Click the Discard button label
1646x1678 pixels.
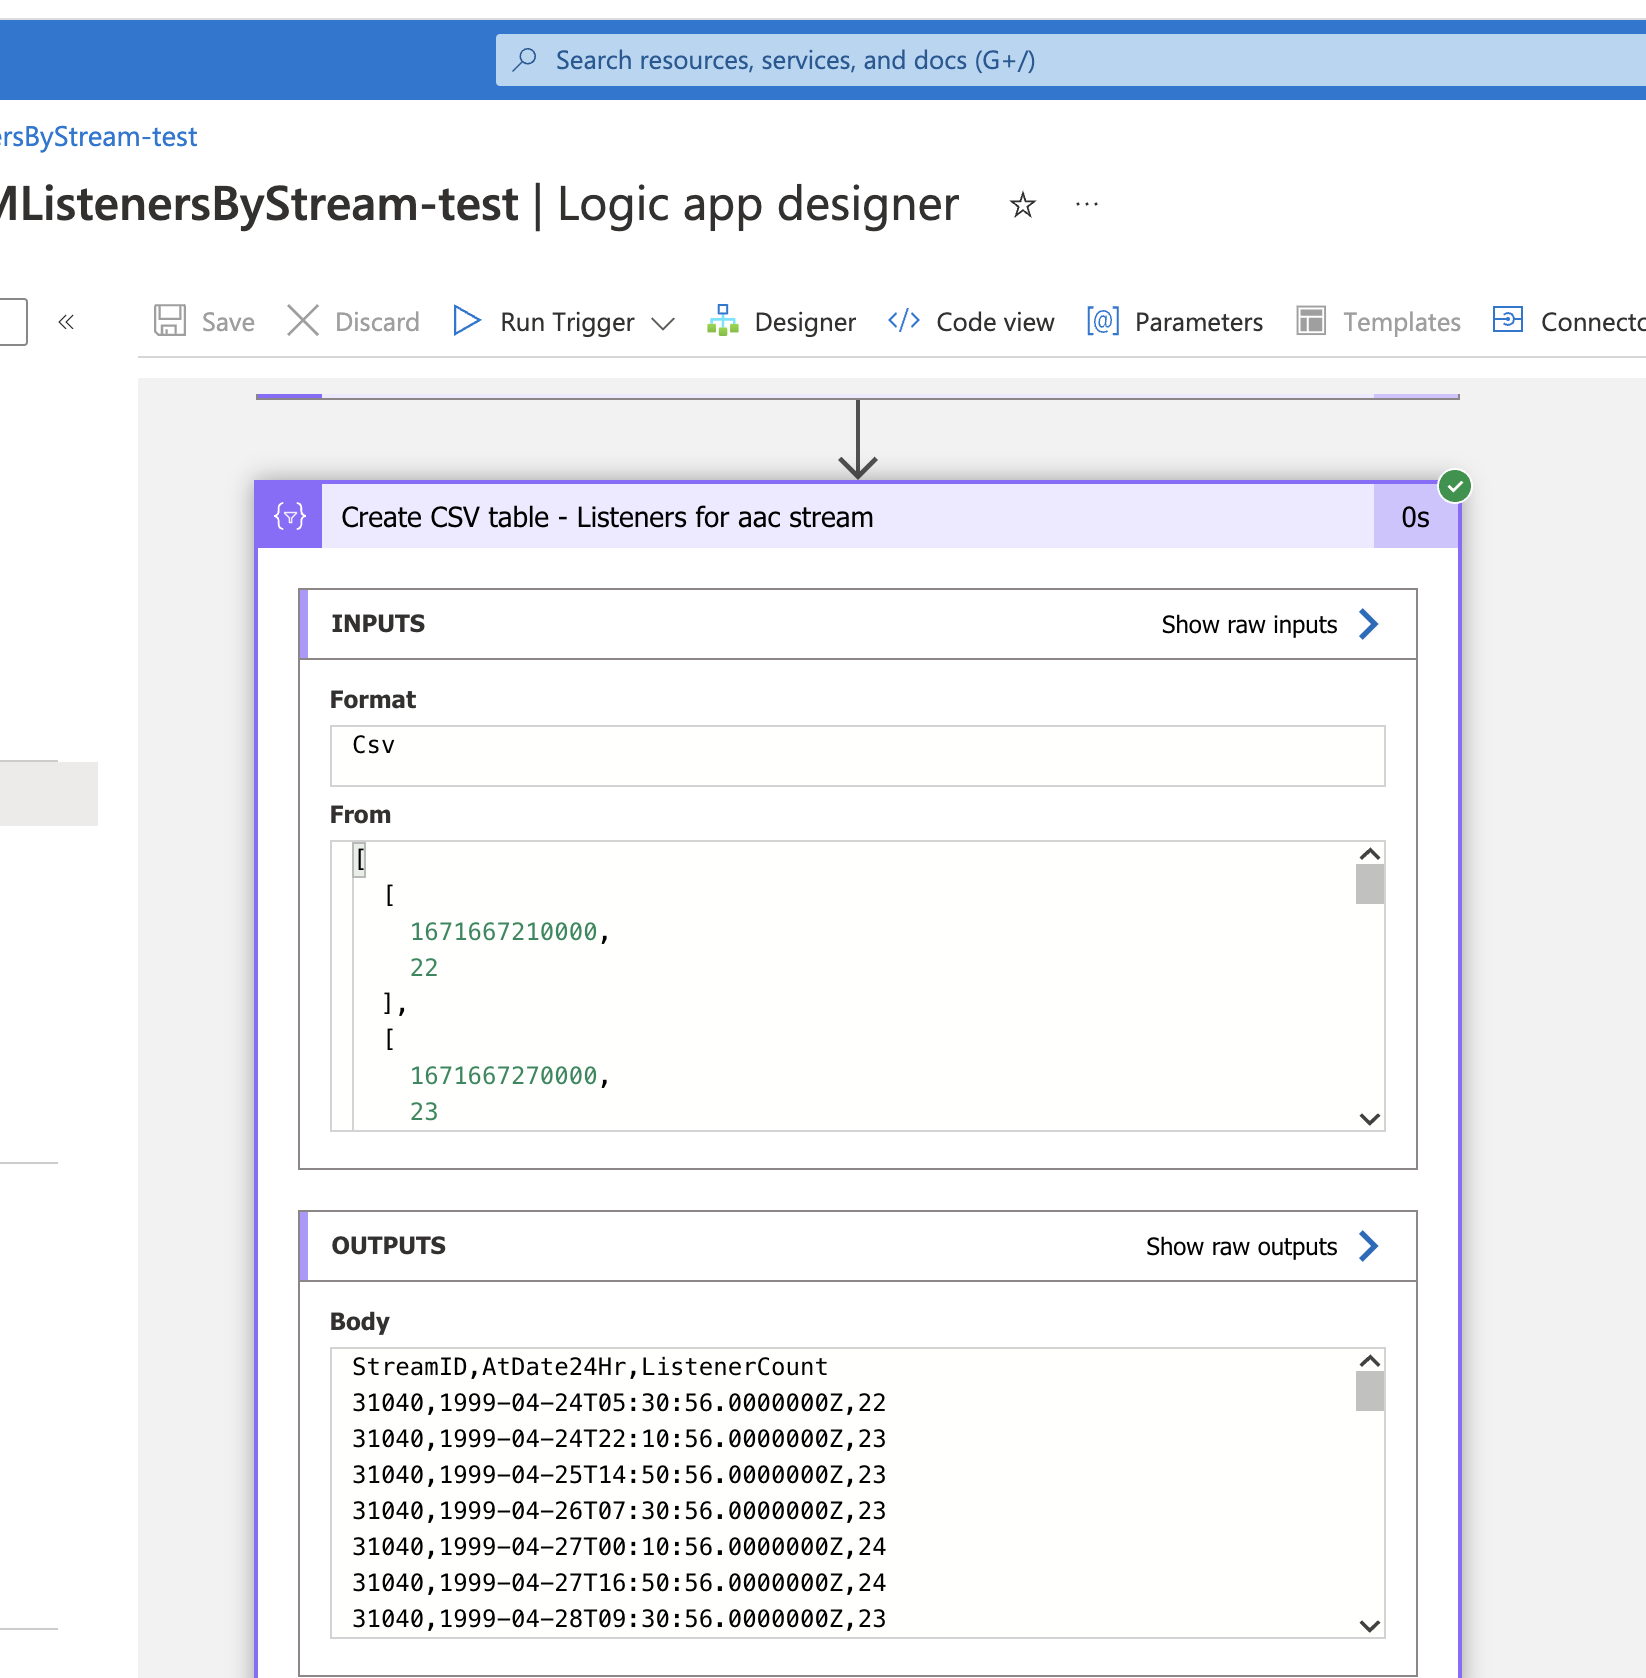pos(377,322)
